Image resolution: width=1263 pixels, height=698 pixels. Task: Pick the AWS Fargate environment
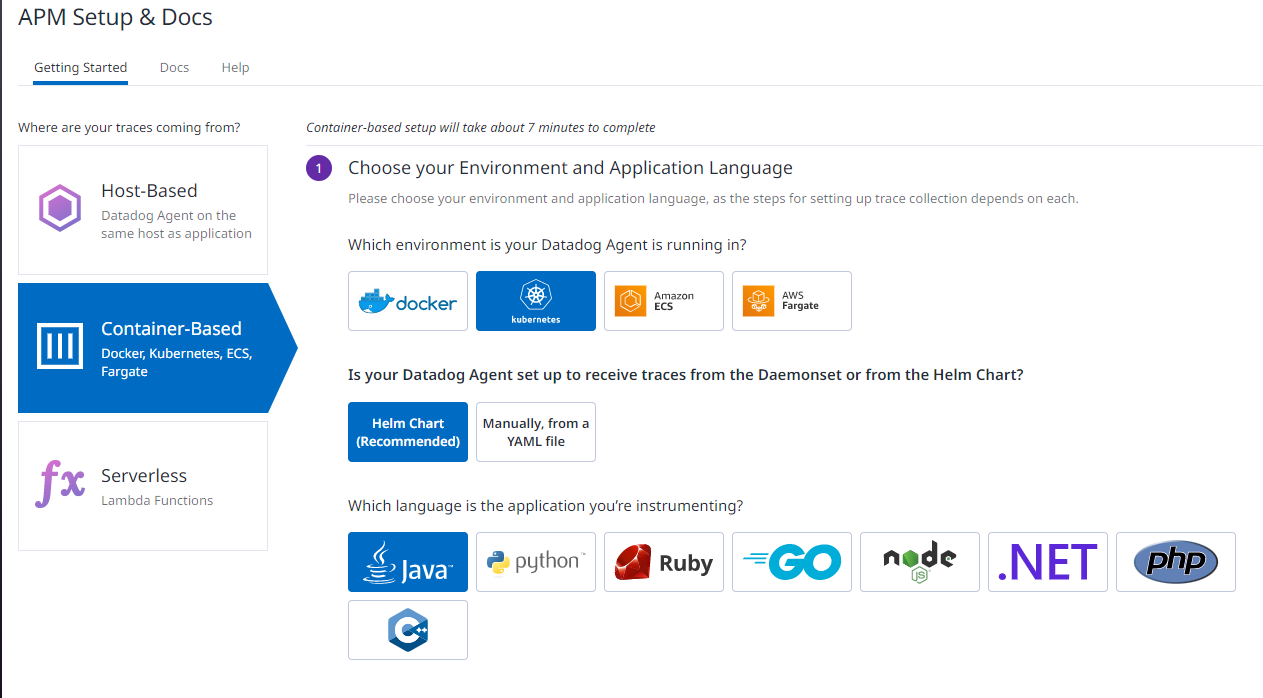[791, 300]
